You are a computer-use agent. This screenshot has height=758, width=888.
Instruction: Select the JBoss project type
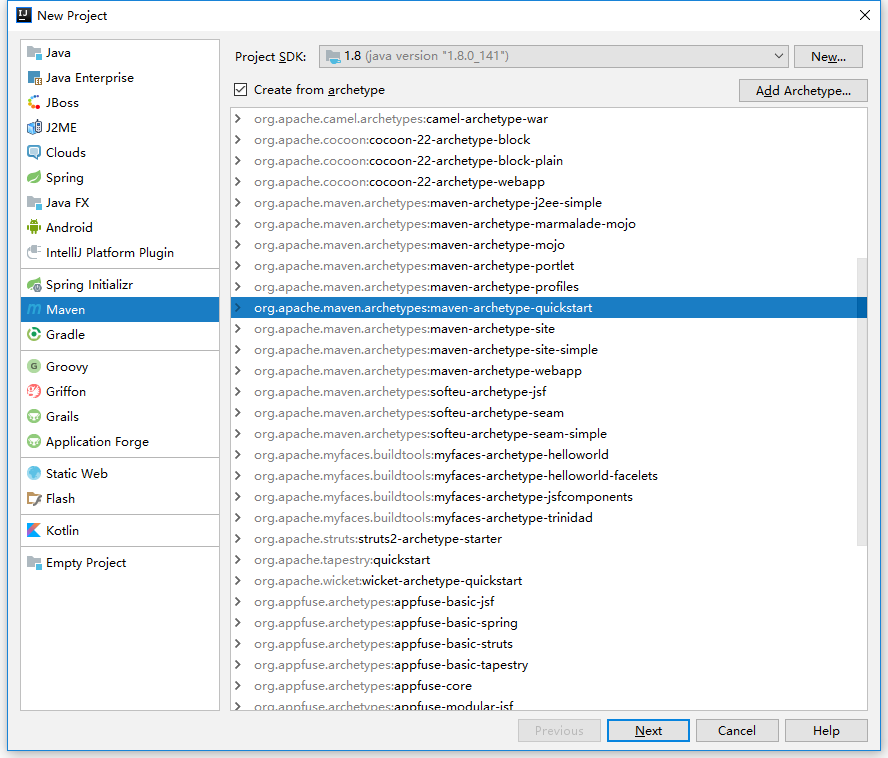(57, 102)
